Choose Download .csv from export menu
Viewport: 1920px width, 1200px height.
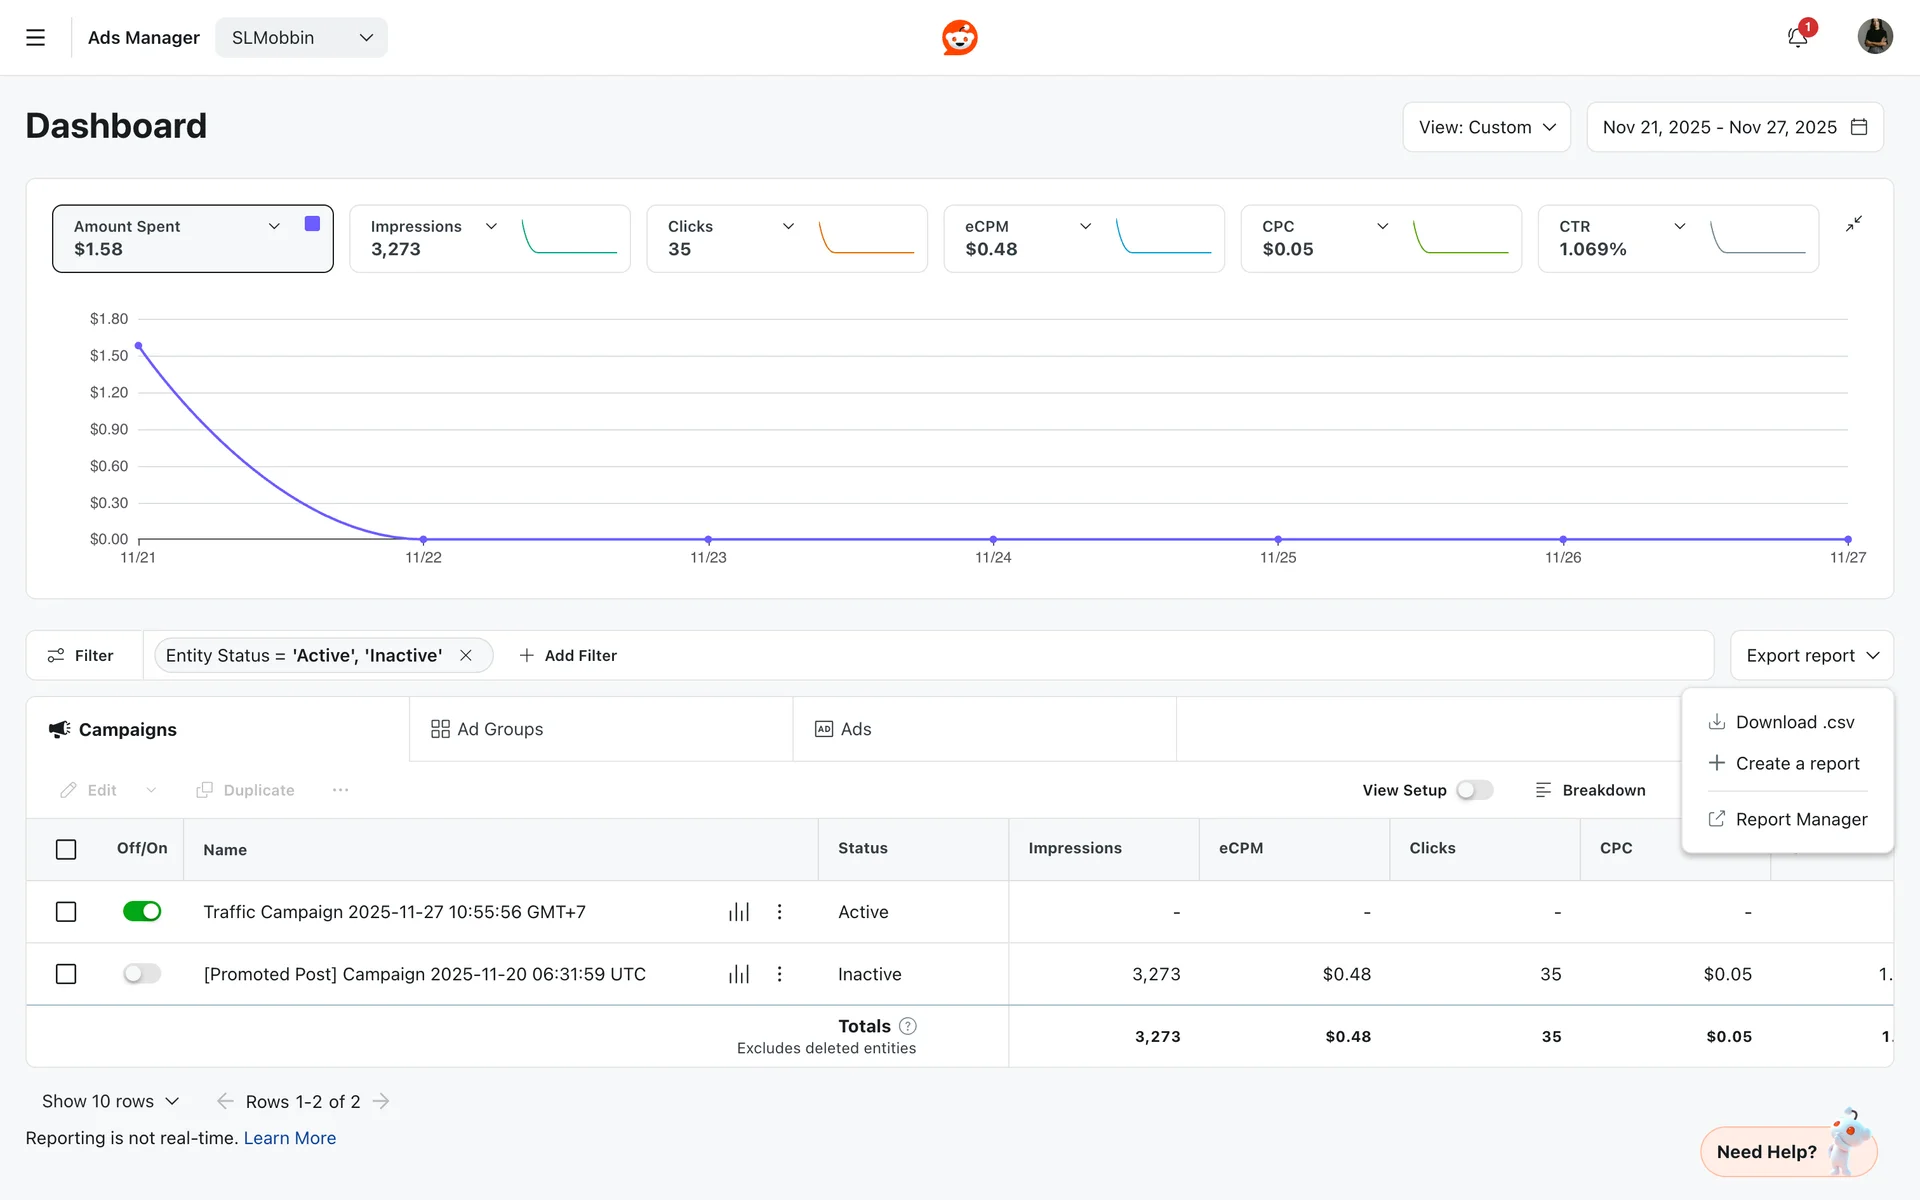(x=1794, y=722)
